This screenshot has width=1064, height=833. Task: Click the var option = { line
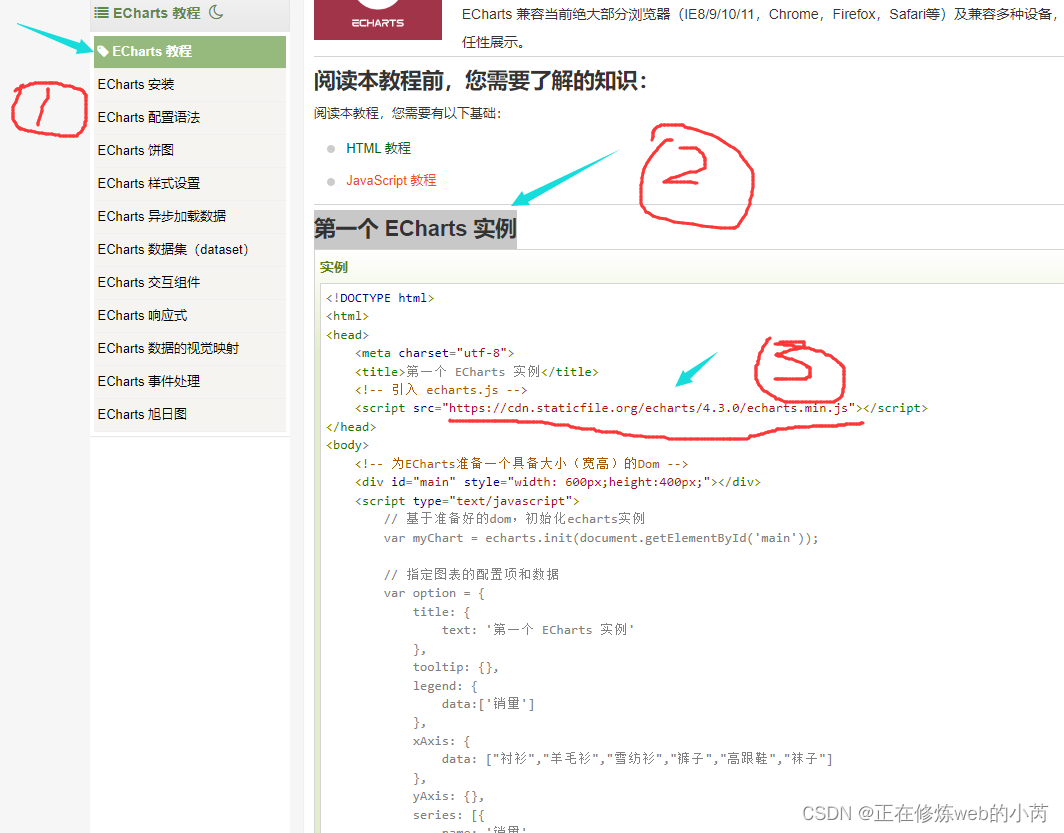(434, 594)
